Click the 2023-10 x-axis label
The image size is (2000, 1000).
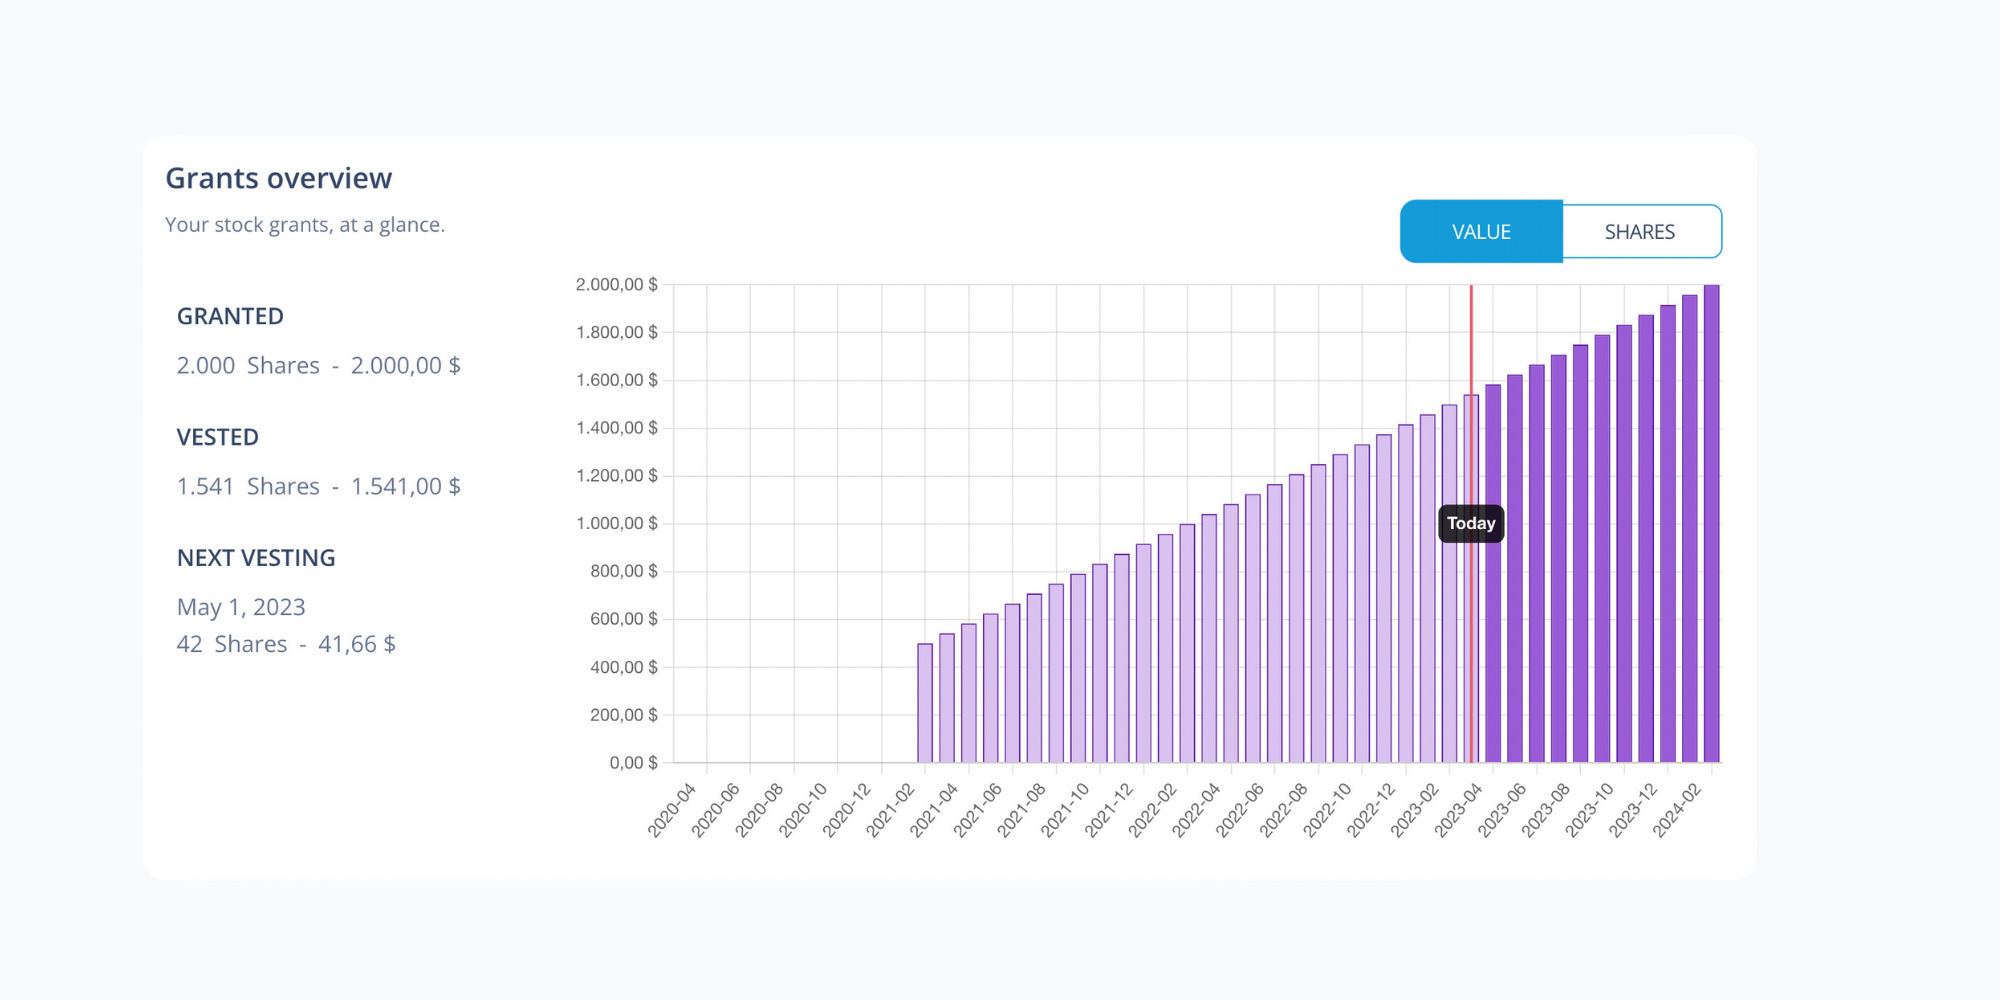(x=1589, y=810)
